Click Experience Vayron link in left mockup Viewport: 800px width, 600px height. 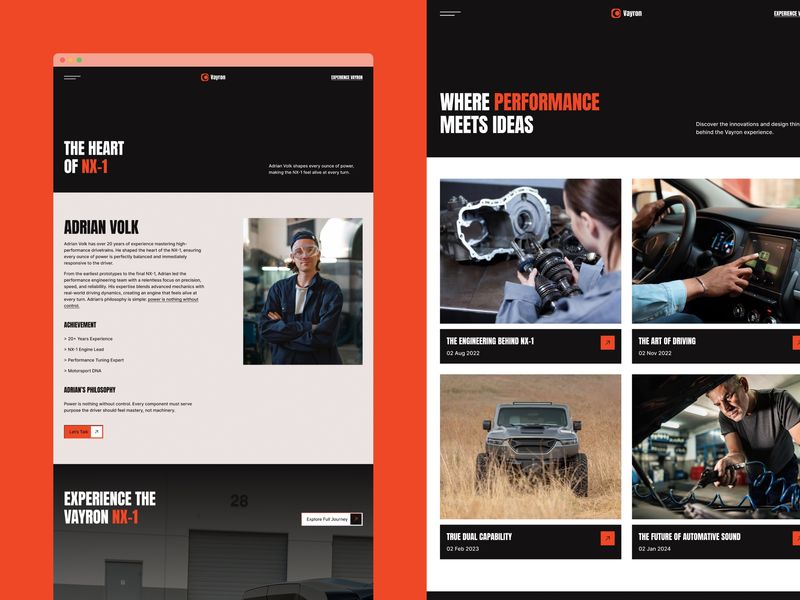pyautogui.click(x=347, y=78)
